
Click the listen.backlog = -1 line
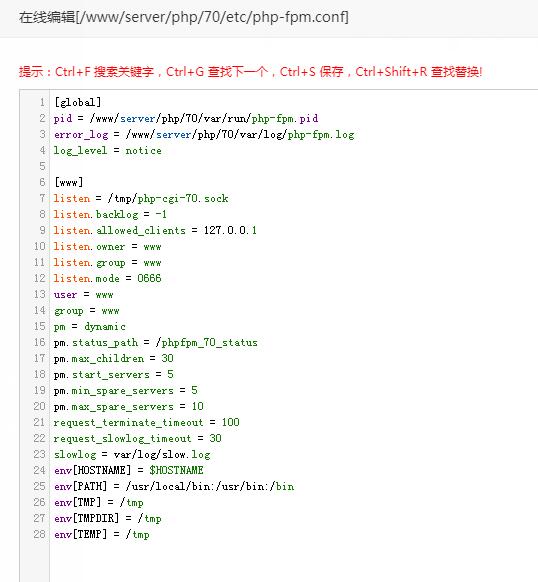click(110, 214)
